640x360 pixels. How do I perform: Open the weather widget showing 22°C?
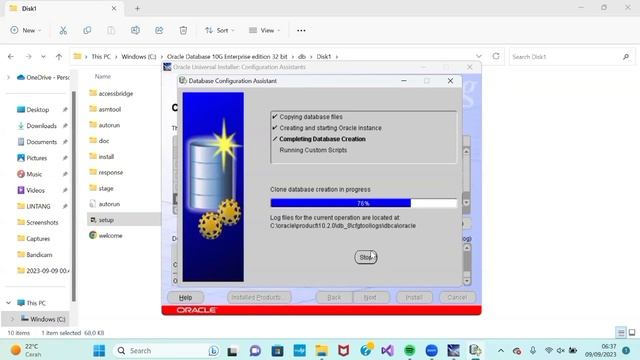[26, 350]
